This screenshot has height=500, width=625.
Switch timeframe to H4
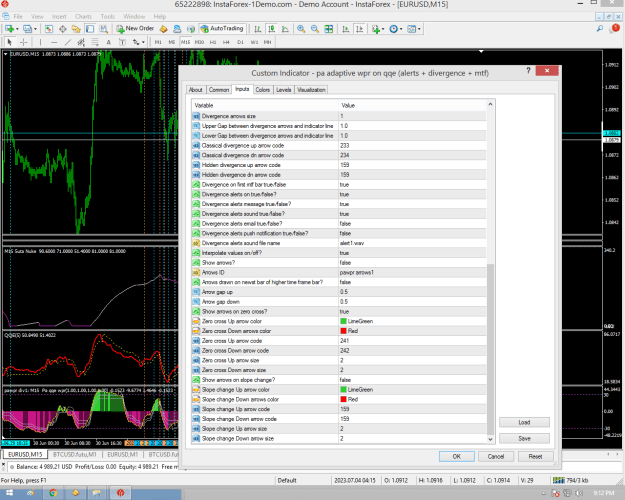pyautogui.click(x=226, y=42)
